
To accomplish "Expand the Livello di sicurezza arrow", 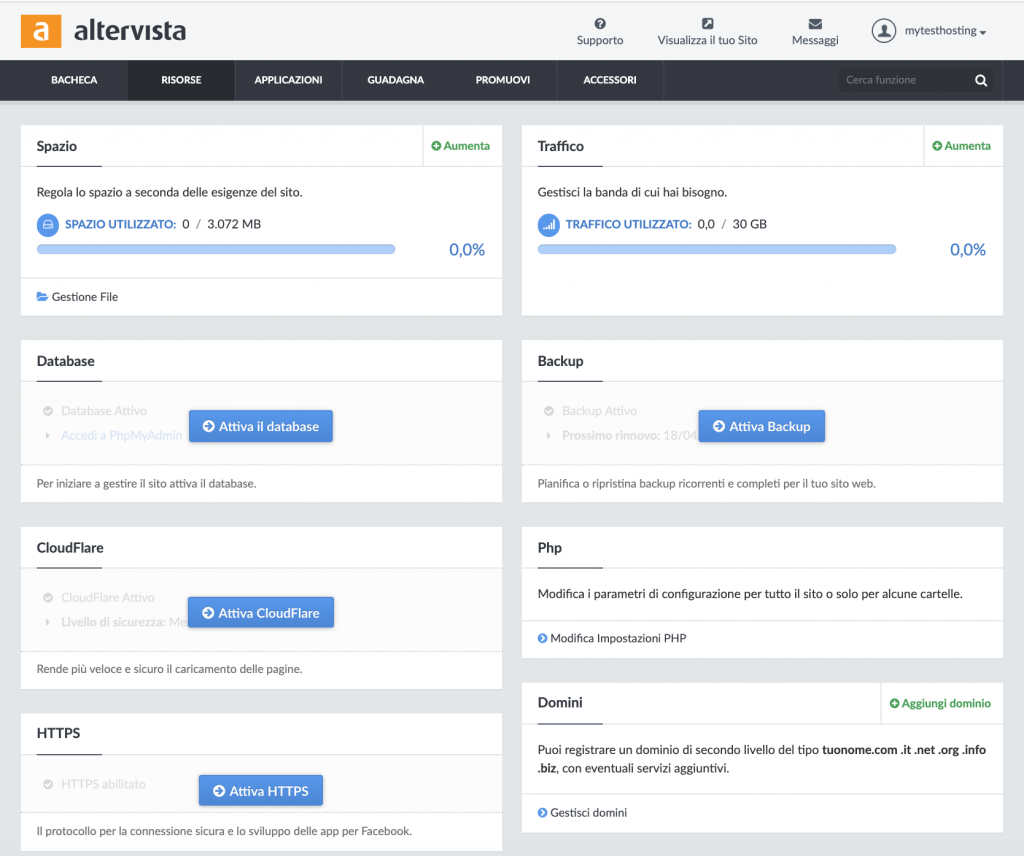I will 48,622.
